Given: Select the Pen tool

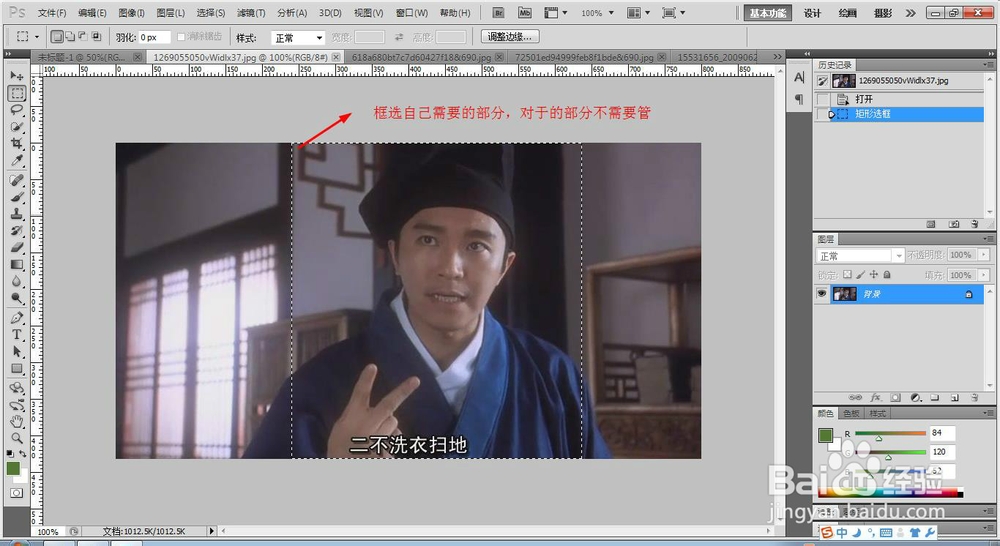Looking at the screenshot, I should point(17,318).
